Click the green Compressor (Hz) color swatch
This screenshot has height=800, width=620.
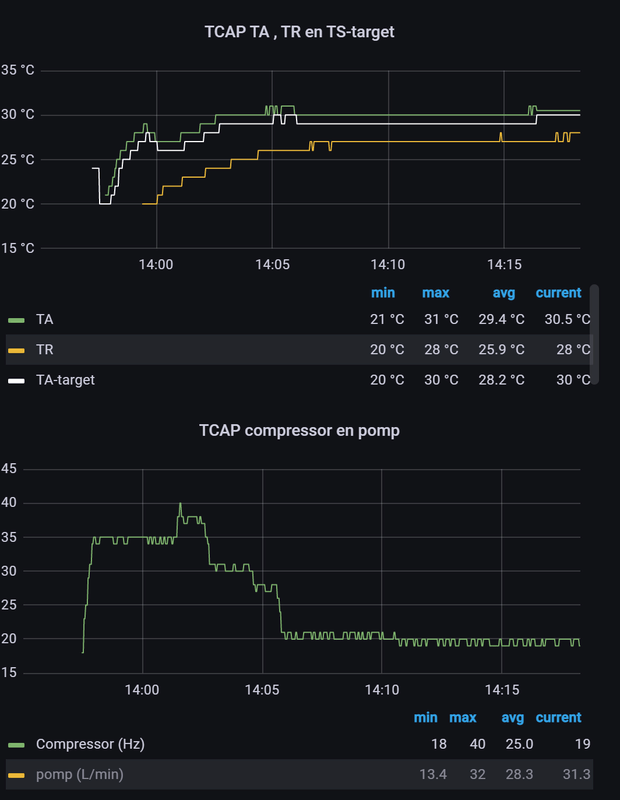coord(16,745)
